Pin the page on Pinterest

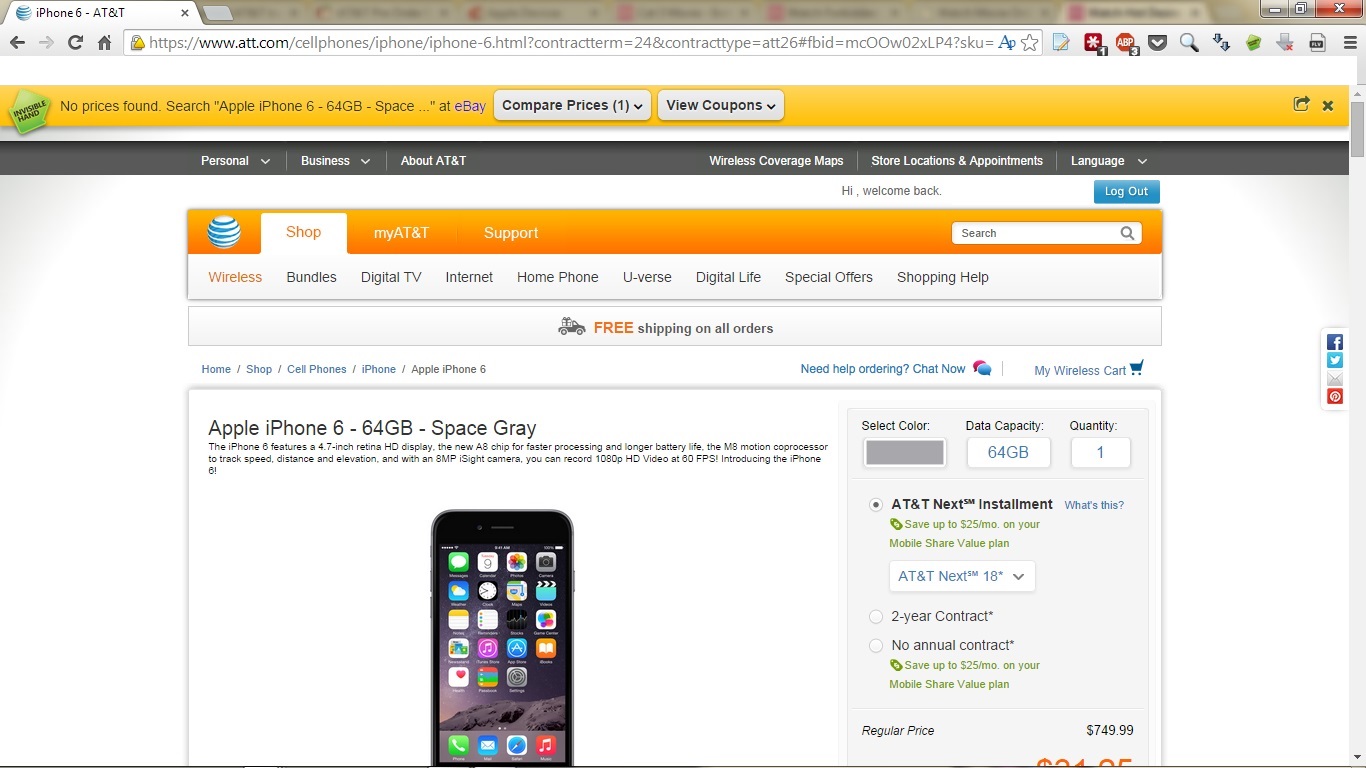tap(1335, 397)
